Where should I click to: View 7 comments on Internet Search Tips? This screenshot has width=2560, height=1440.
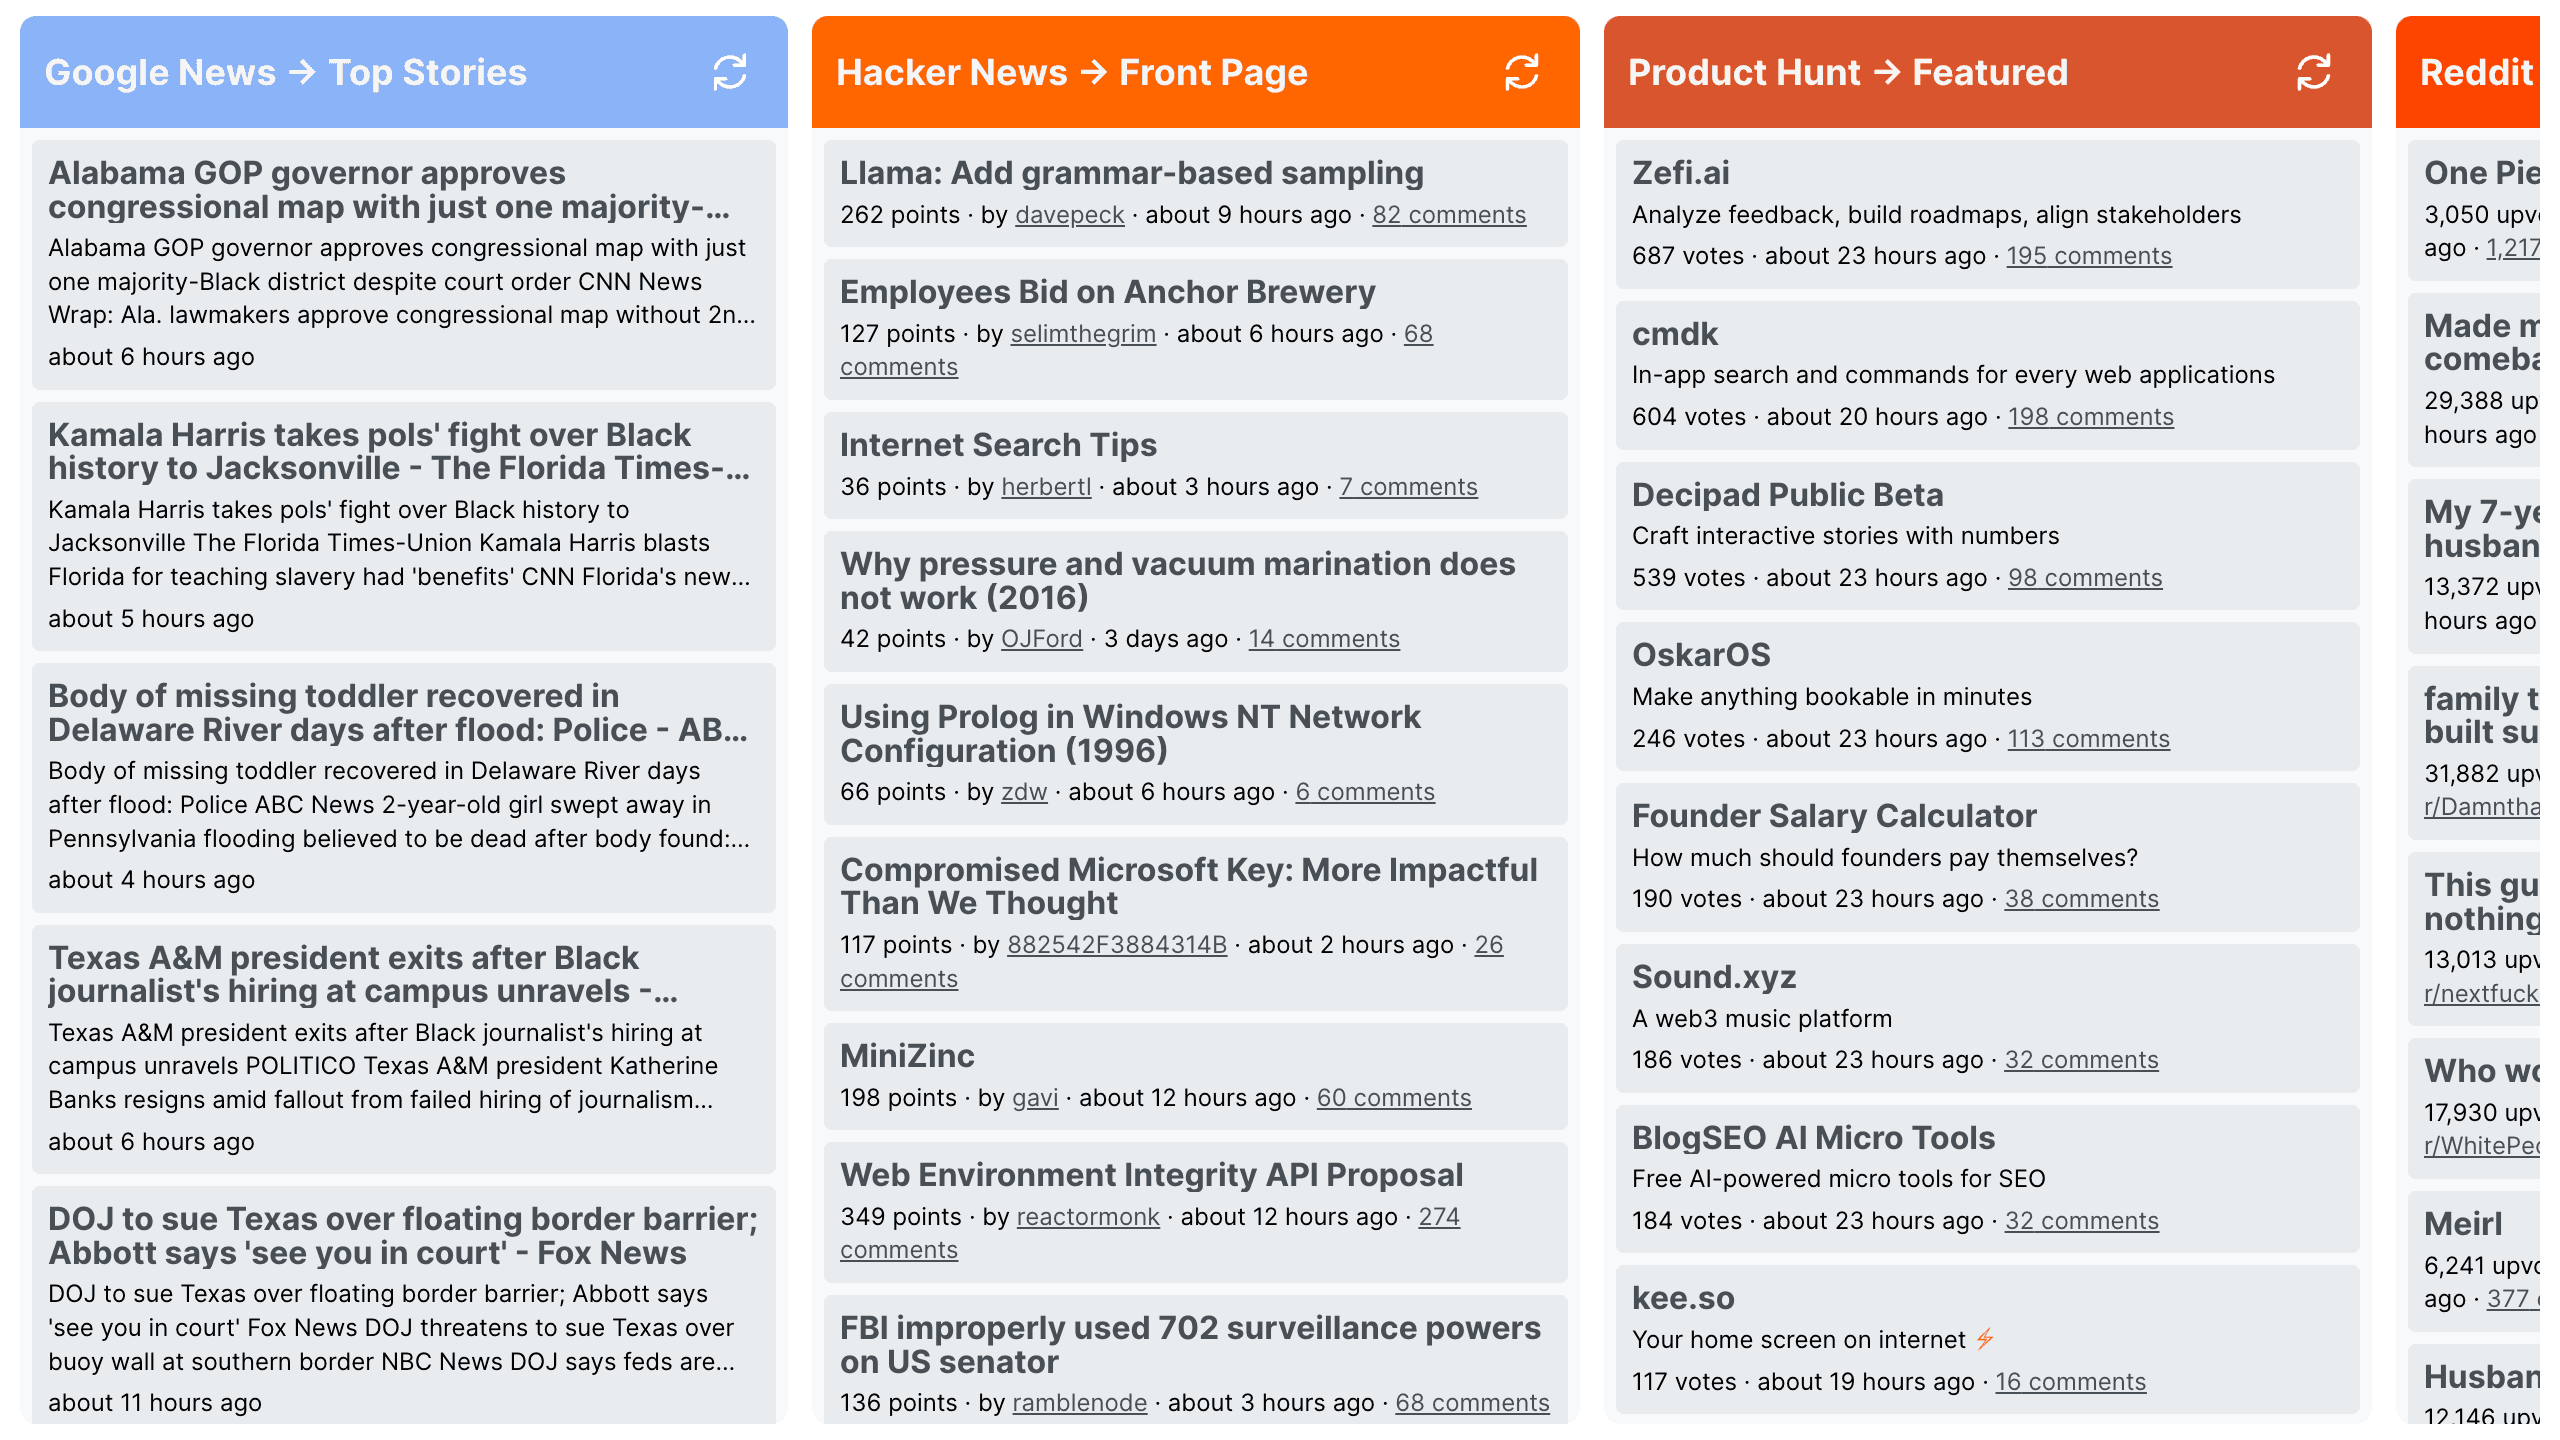(x=1408, y=487)
